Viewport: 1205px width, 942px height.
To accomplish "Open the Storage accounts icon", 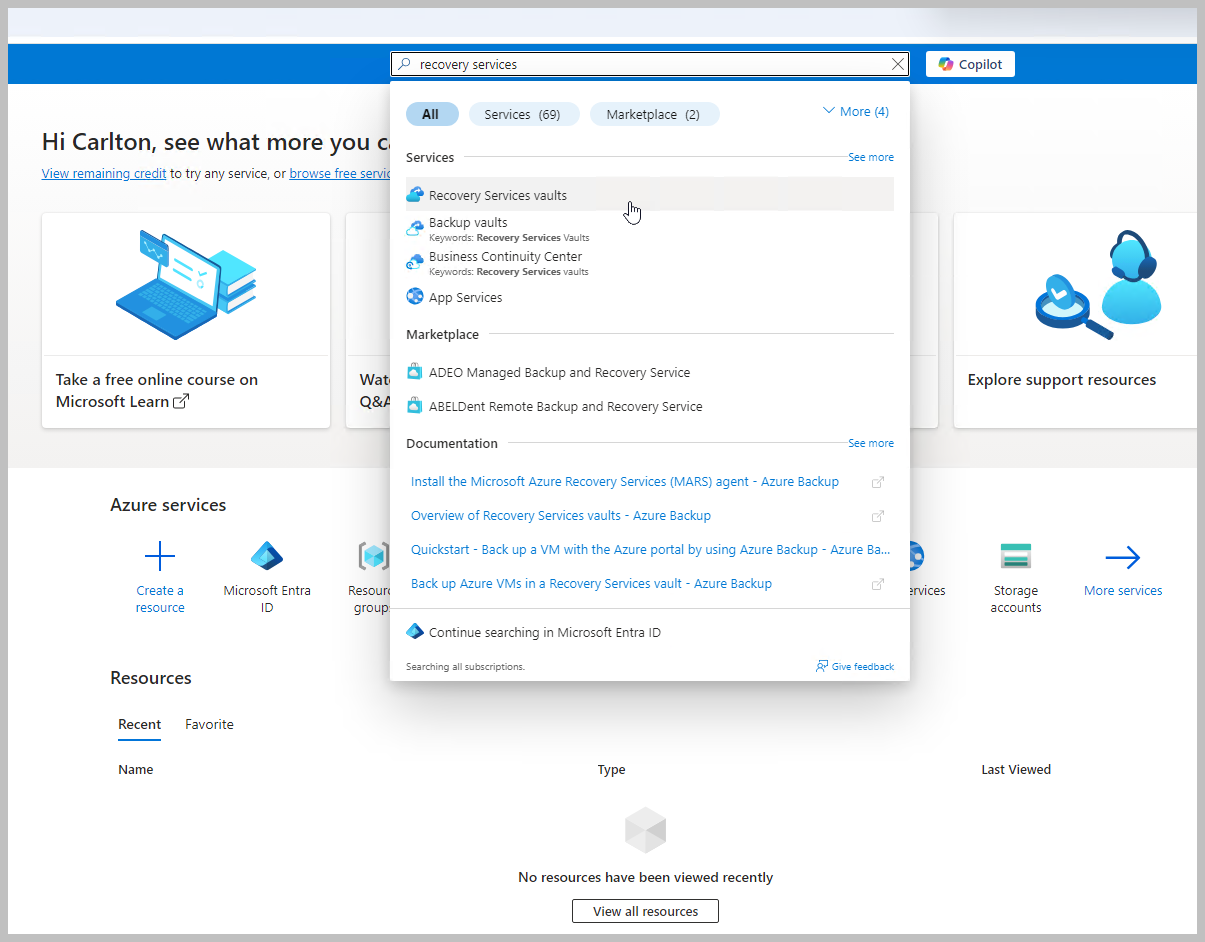I will pyautogui.click(x=1016, y=557).
